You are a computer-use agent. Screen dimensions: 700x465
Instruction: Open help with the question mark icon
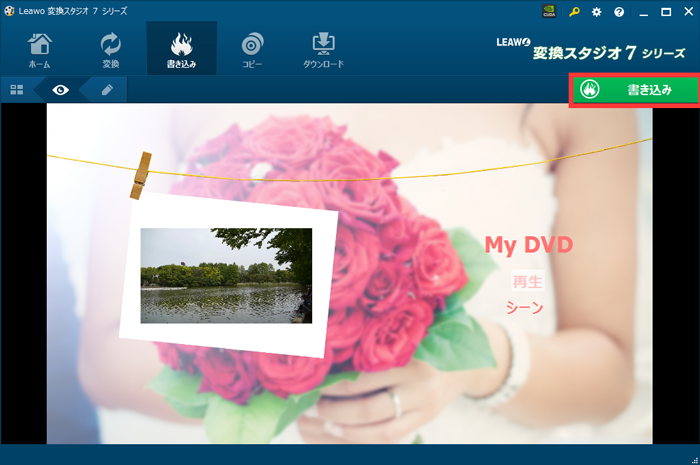click(x=619, y=12)
